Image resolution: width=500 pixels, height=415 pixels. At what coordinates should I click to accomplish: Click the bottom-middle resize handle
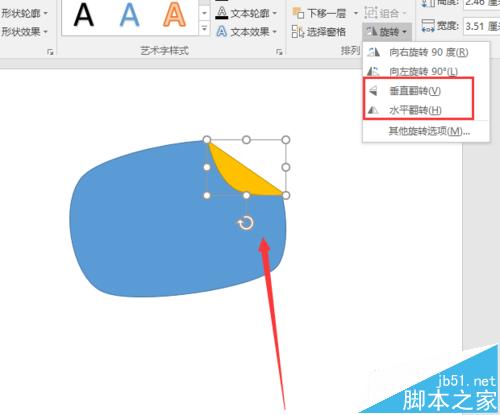pyautogui.click(x=246, y=195)
